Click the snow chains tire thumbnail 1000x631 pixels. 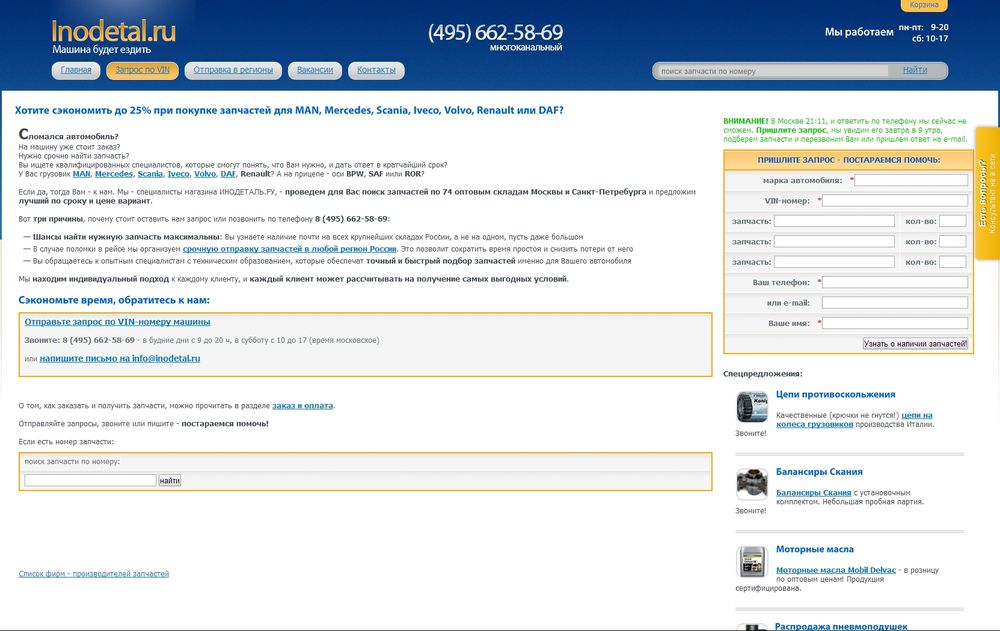coord(752,407)
